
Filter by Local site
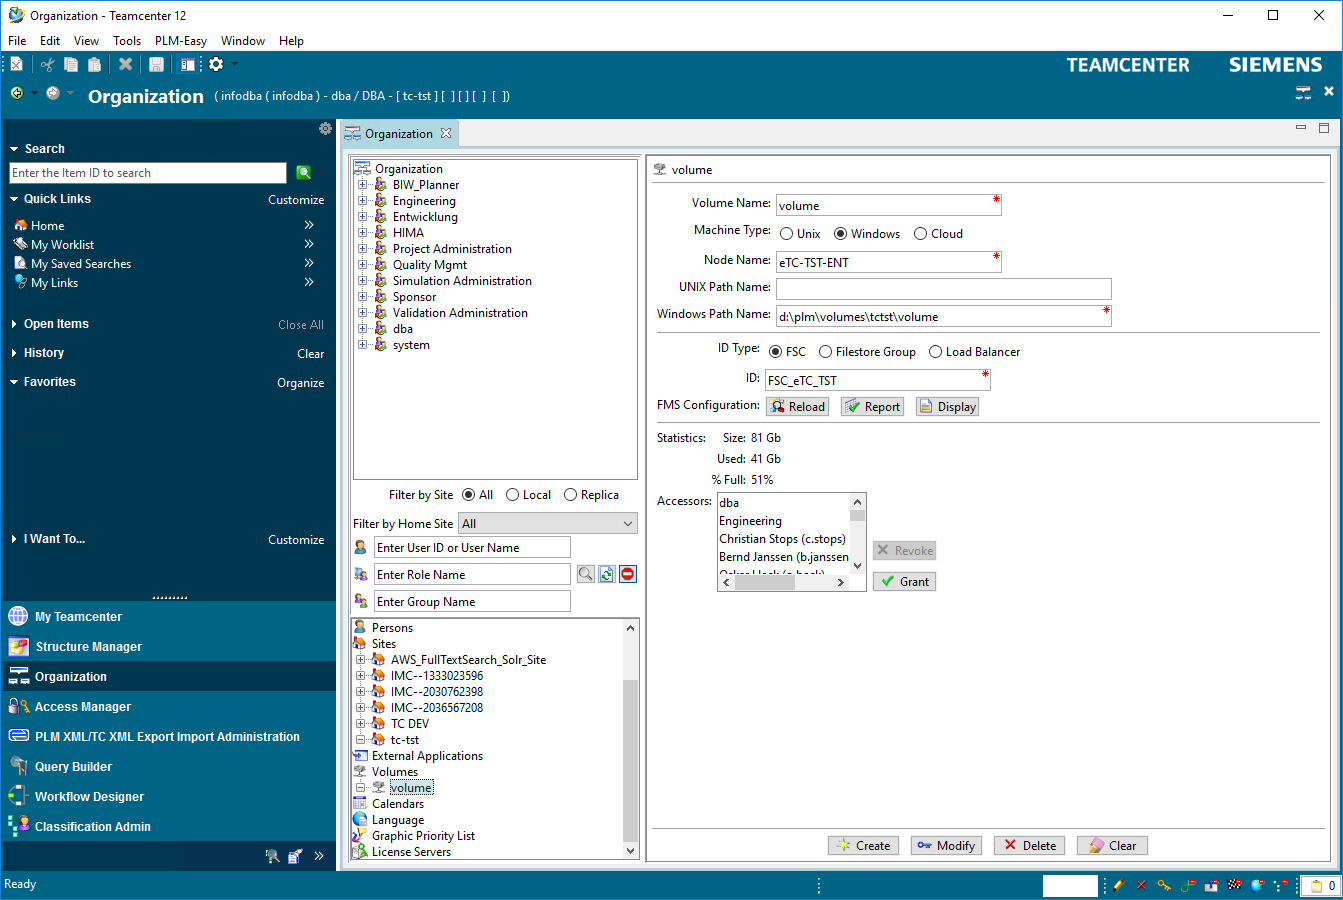(x=513, y=495)
